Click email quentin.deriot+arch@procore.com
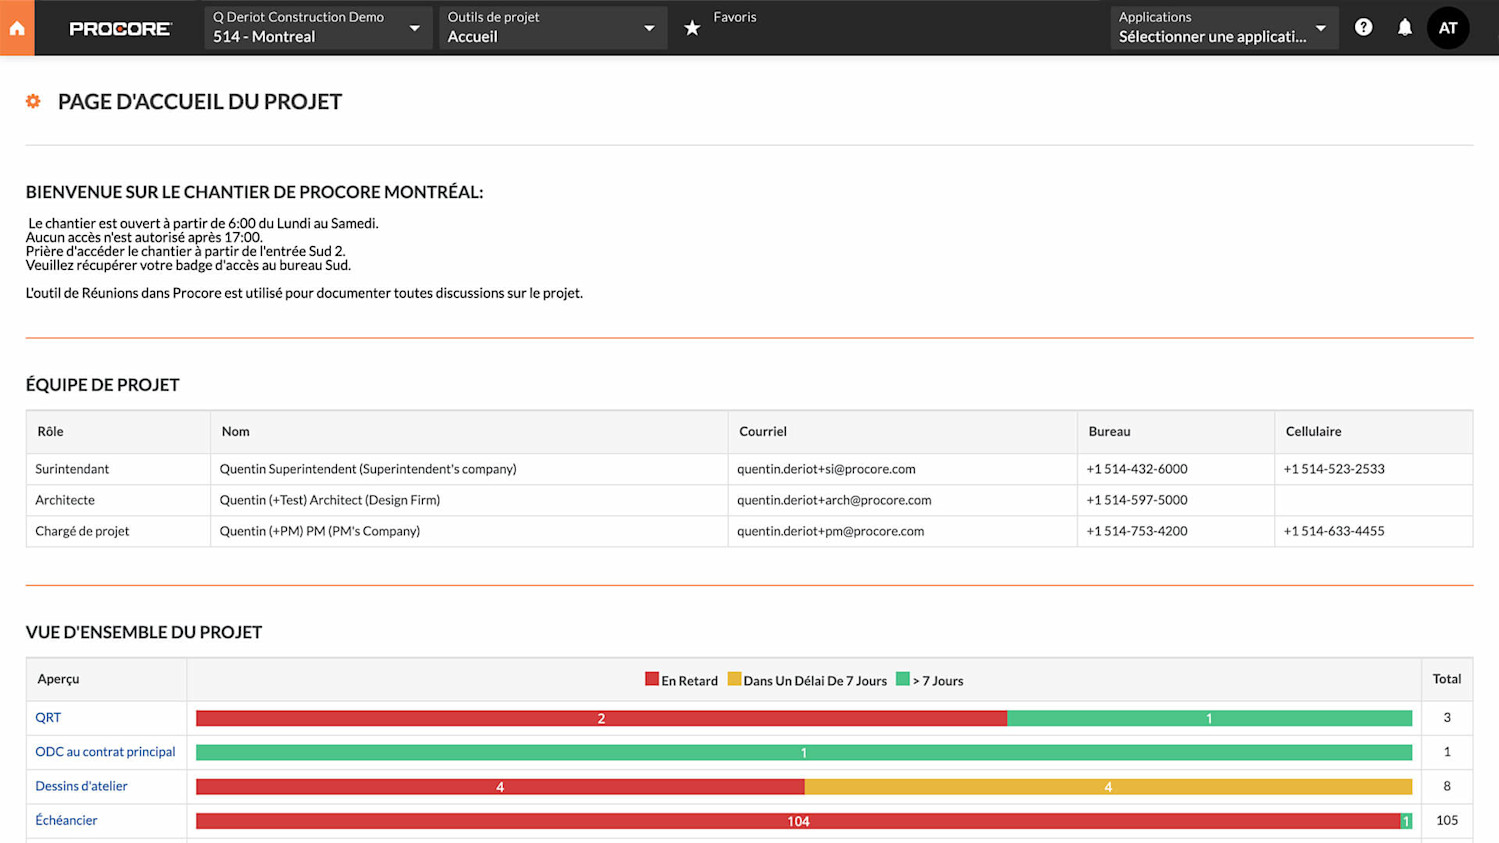The width and height of the screenshot is (1499, 843). point(834,500)
